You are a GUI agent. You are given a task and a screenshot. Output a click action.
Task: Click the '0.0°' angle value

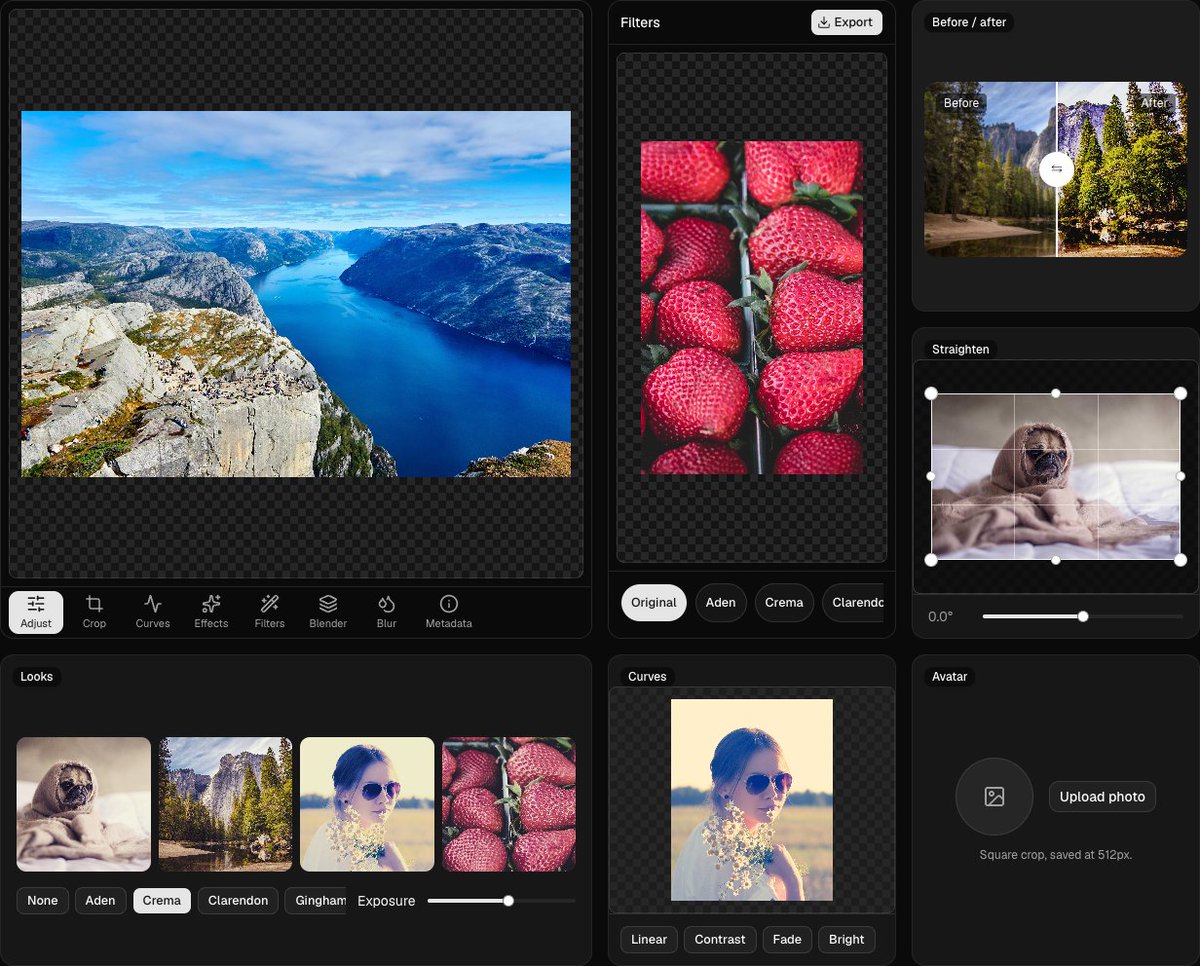[940, 617]
